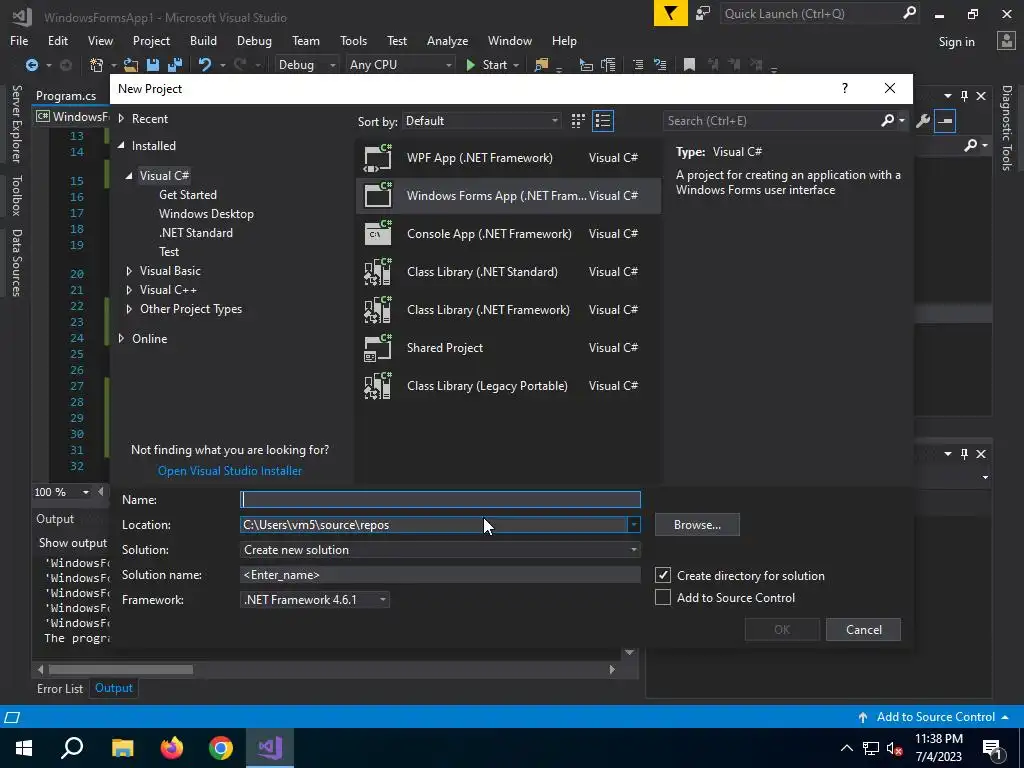This screenshot has width=1024, height=768.
Task: Click the Save toolbar icon
Action: (x=153, y=65)
